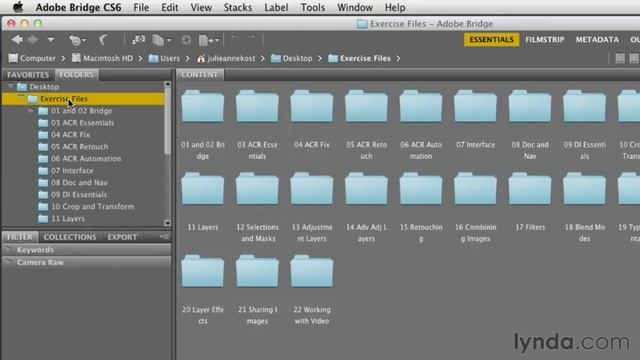The height and width of the screenshot is (360, 640).
Task: Open dropdown chevron after Exercise Files in path
Action: tap(398, 58)
